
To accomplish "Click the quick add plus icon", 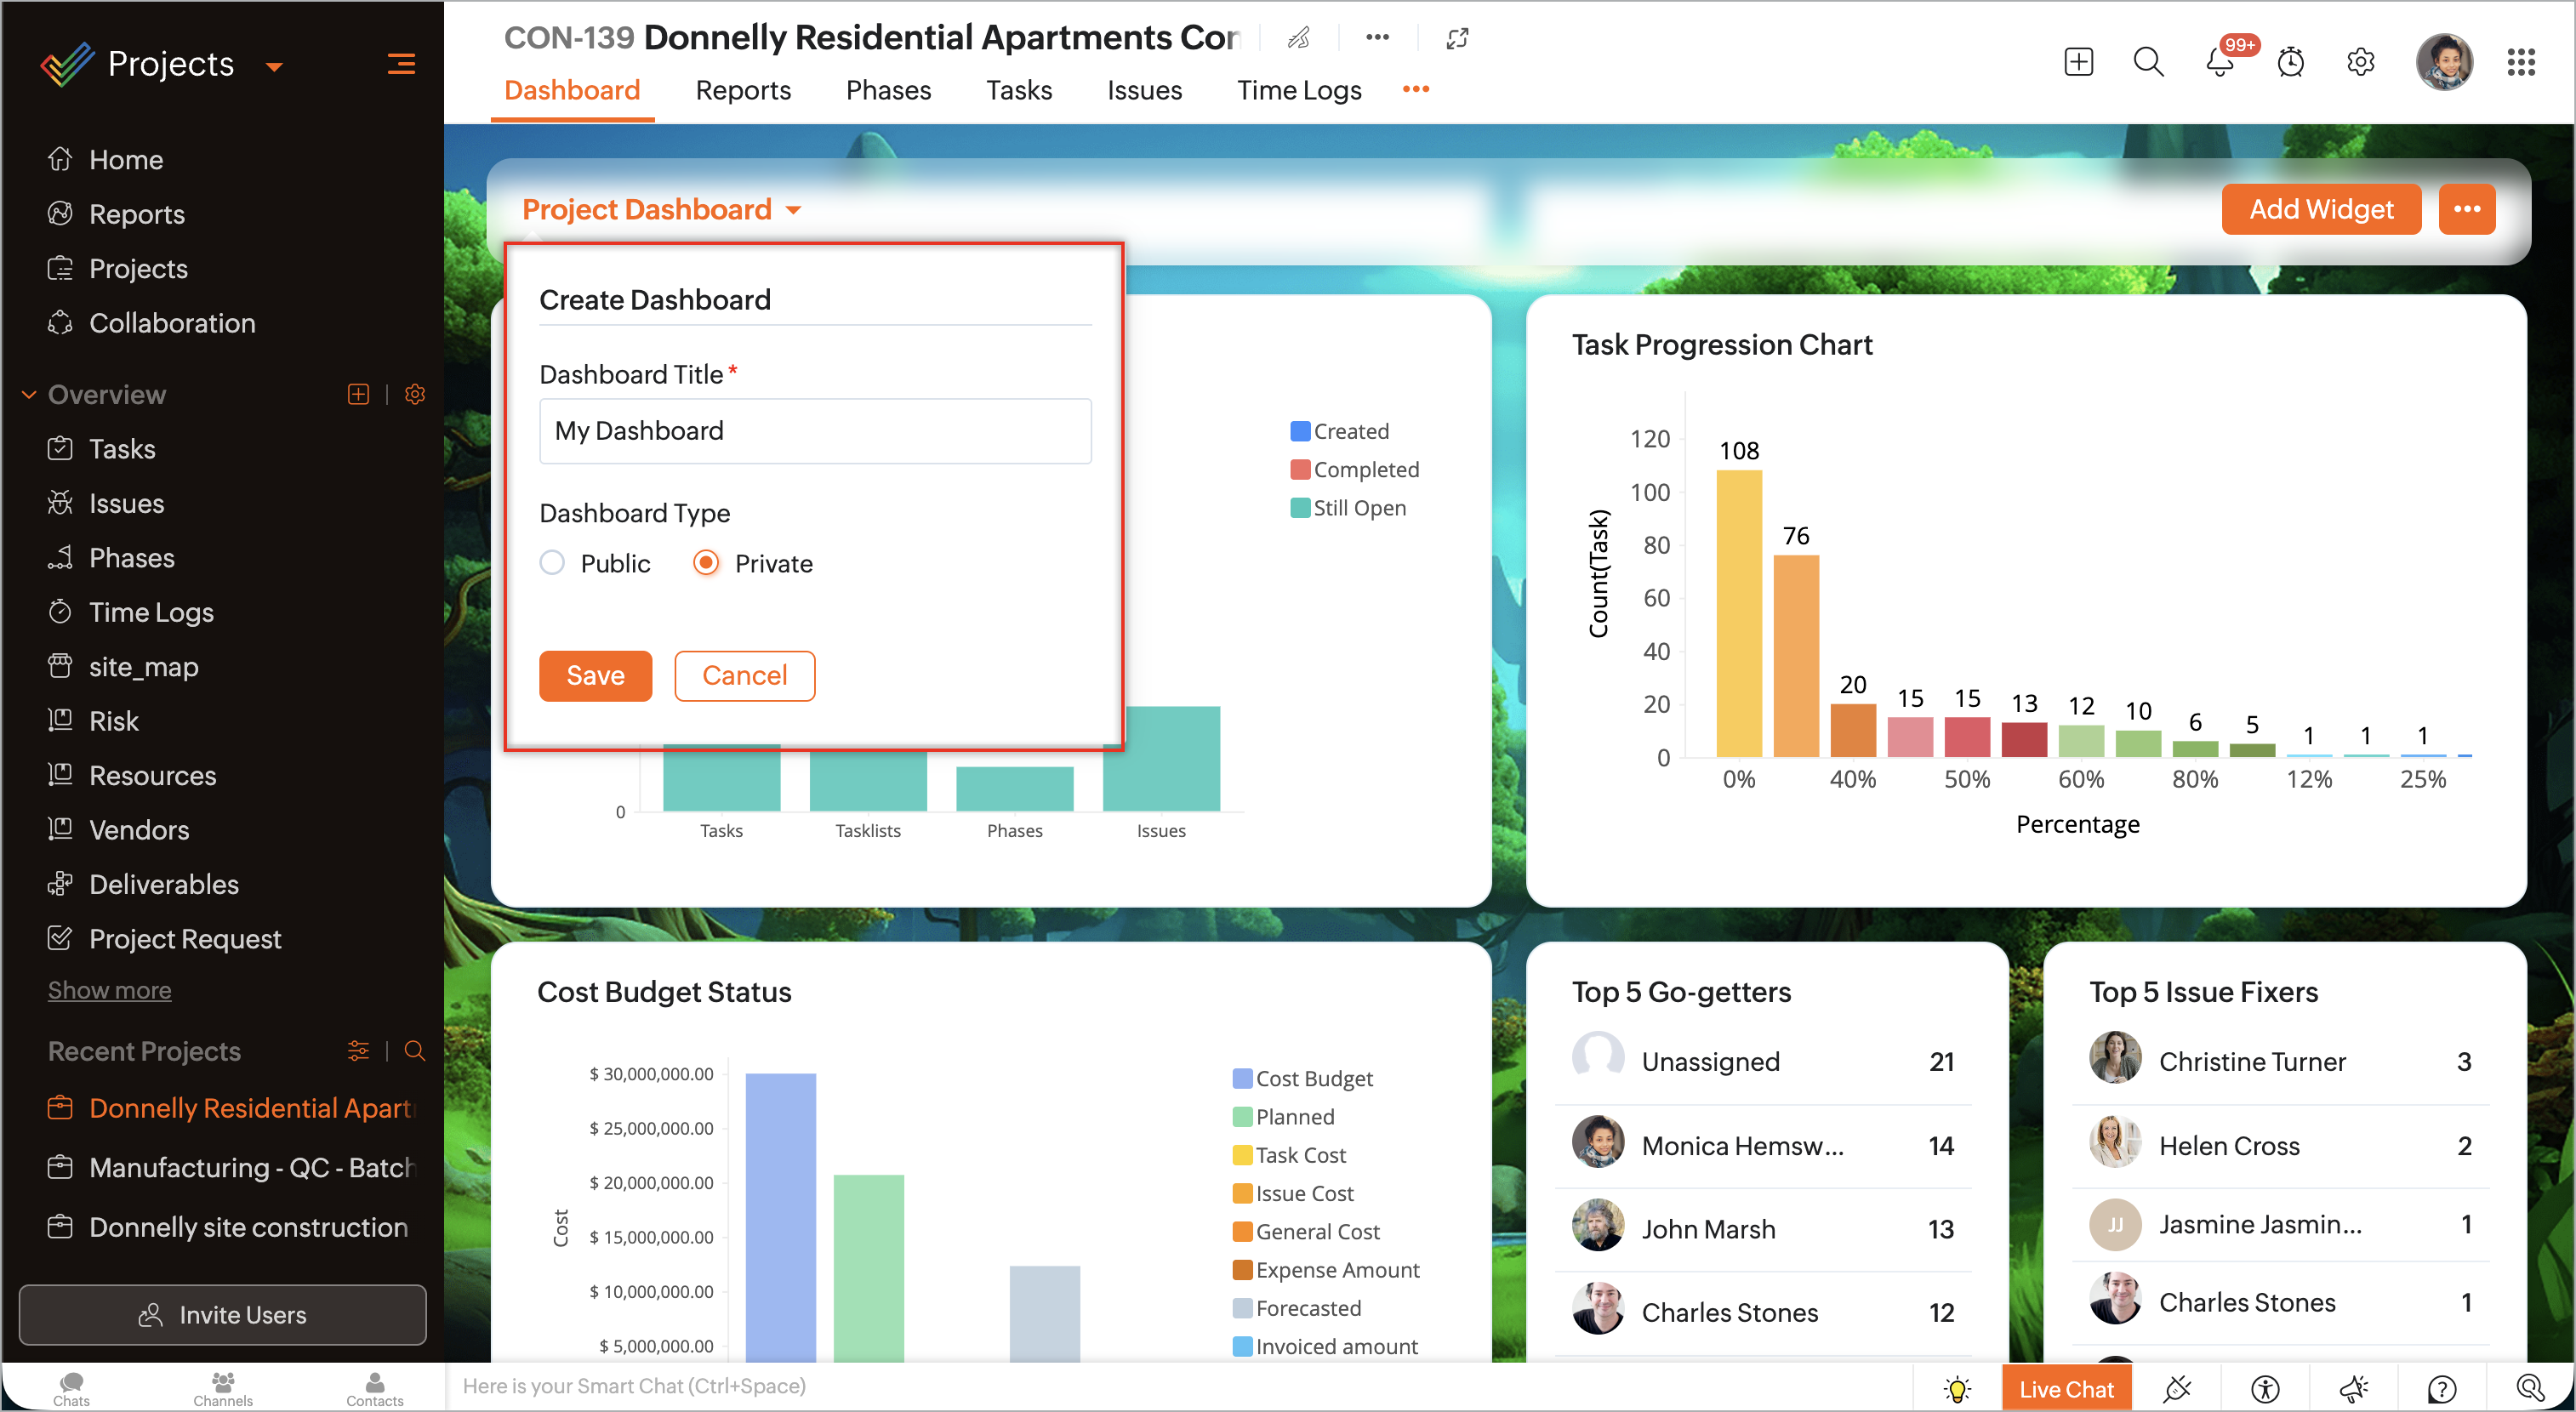I will point(2078,63).
